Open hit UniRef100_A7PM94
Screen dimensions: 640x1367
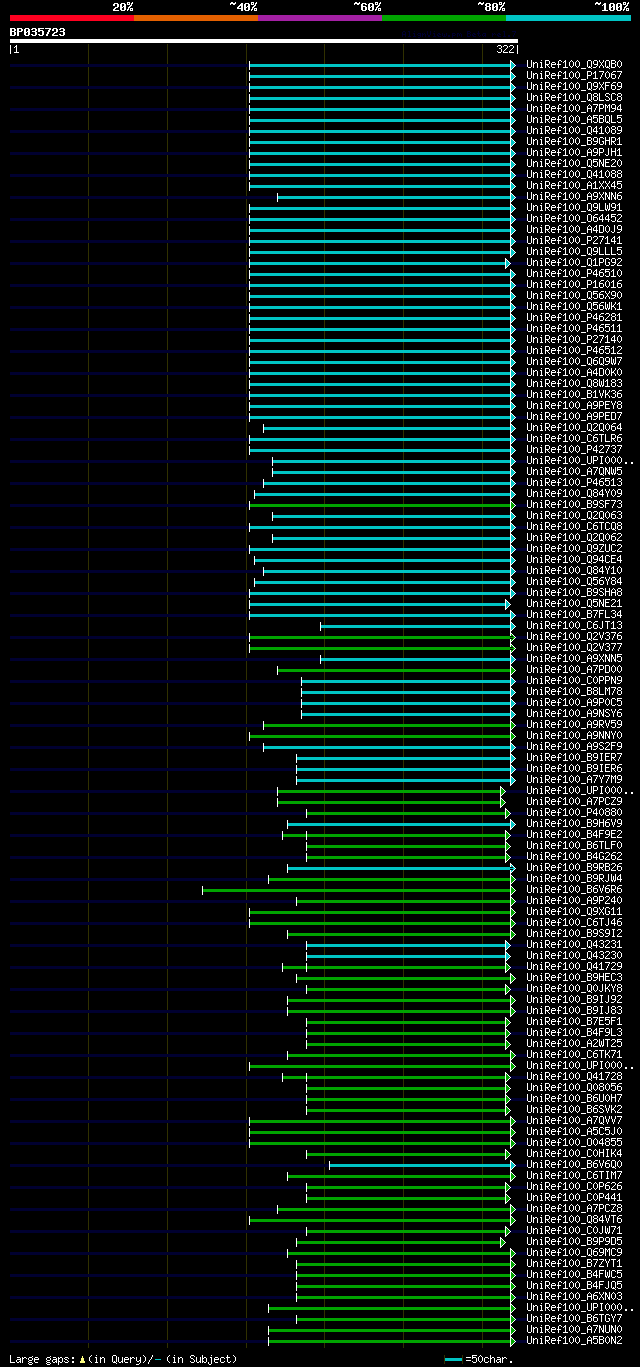click(574, 108)
